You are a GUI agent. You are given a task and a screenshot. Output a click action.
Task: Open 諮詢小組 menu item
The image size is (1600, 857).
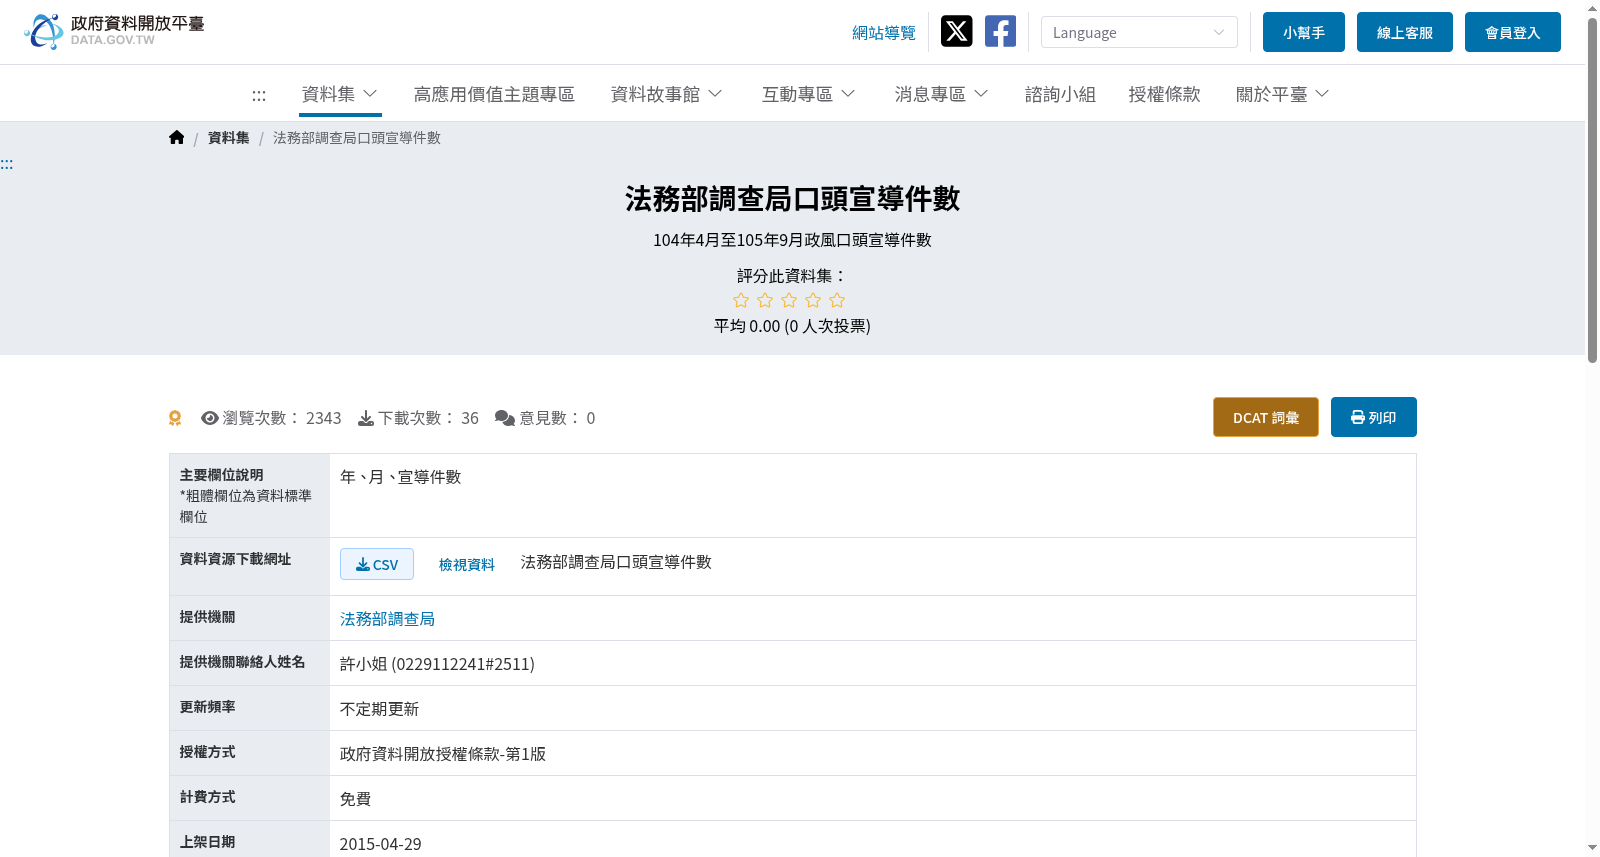[x=1060, y=94]
